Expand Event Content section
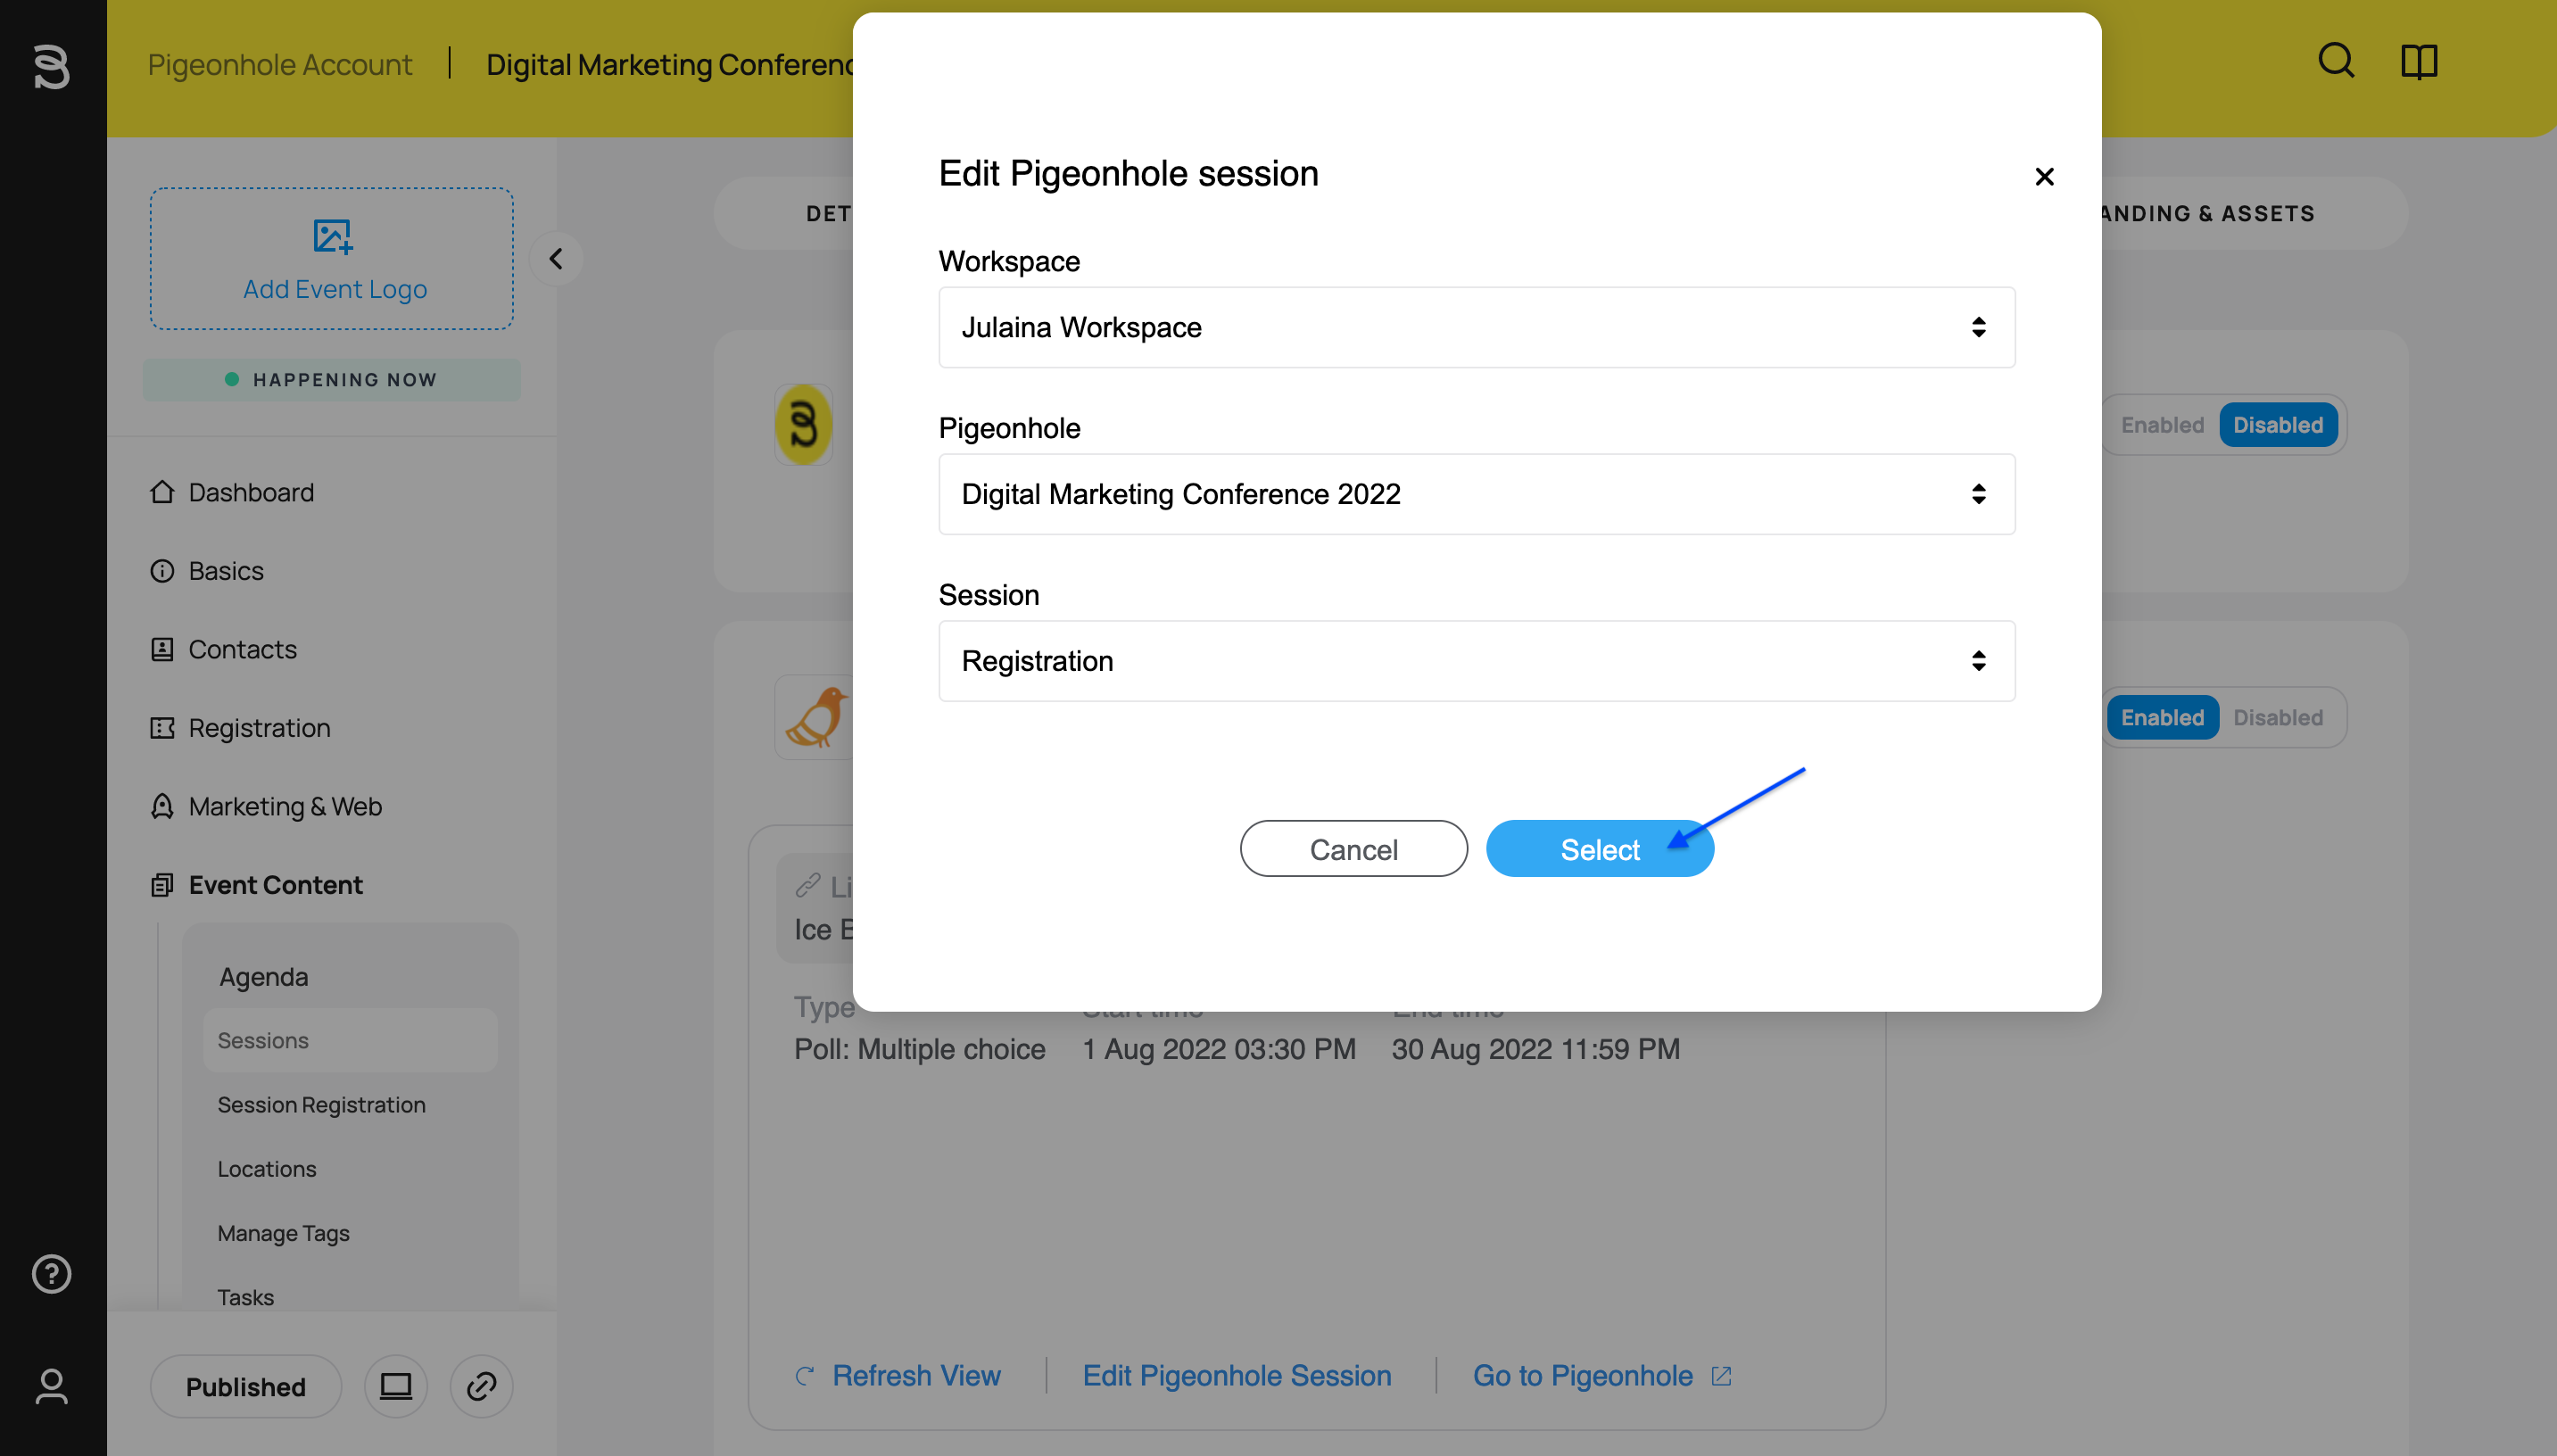 tap(275, 885)
